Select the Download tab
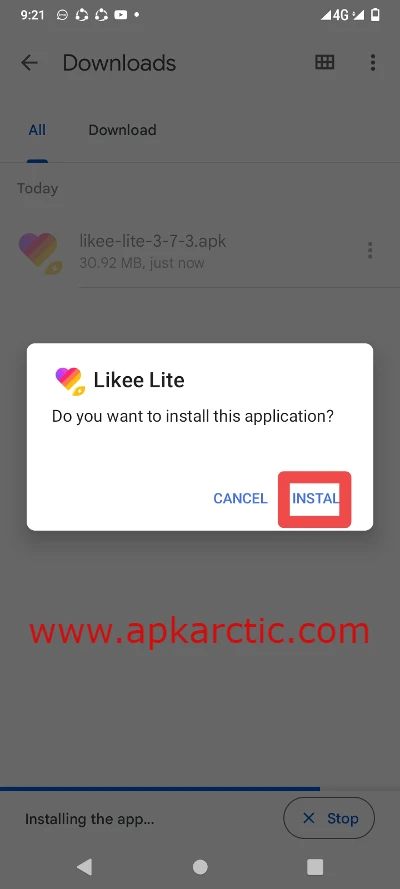The image size is (400, 889). [122, 130]
